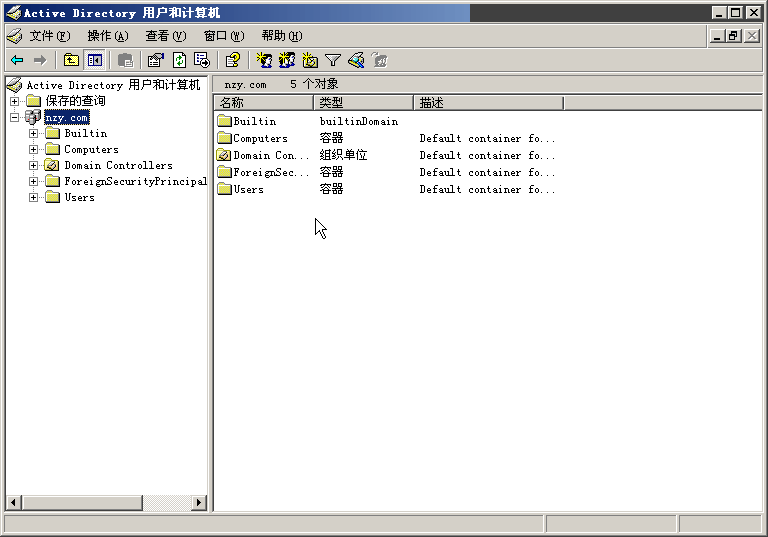This screenshot has width=768, height=537.
Task: Click the Help toolbar icon
Action: pos(233,60)
